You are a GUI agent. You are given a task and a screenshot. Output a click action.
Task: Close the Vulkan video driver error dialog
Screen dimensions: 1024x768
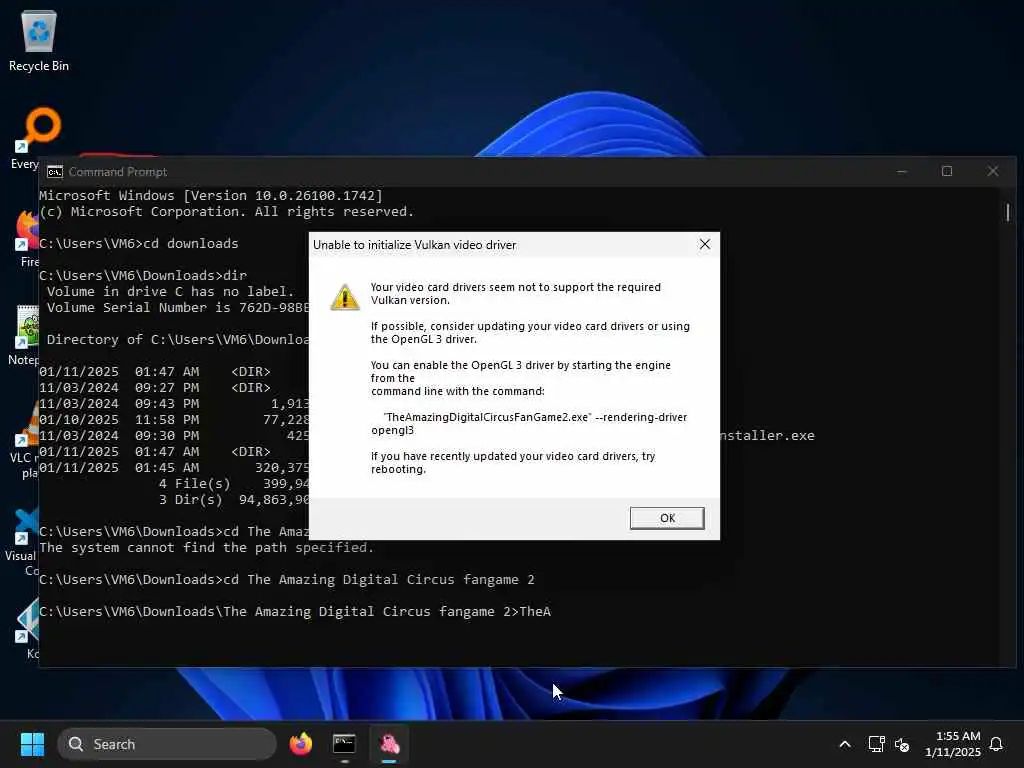[x=705, y=244]
